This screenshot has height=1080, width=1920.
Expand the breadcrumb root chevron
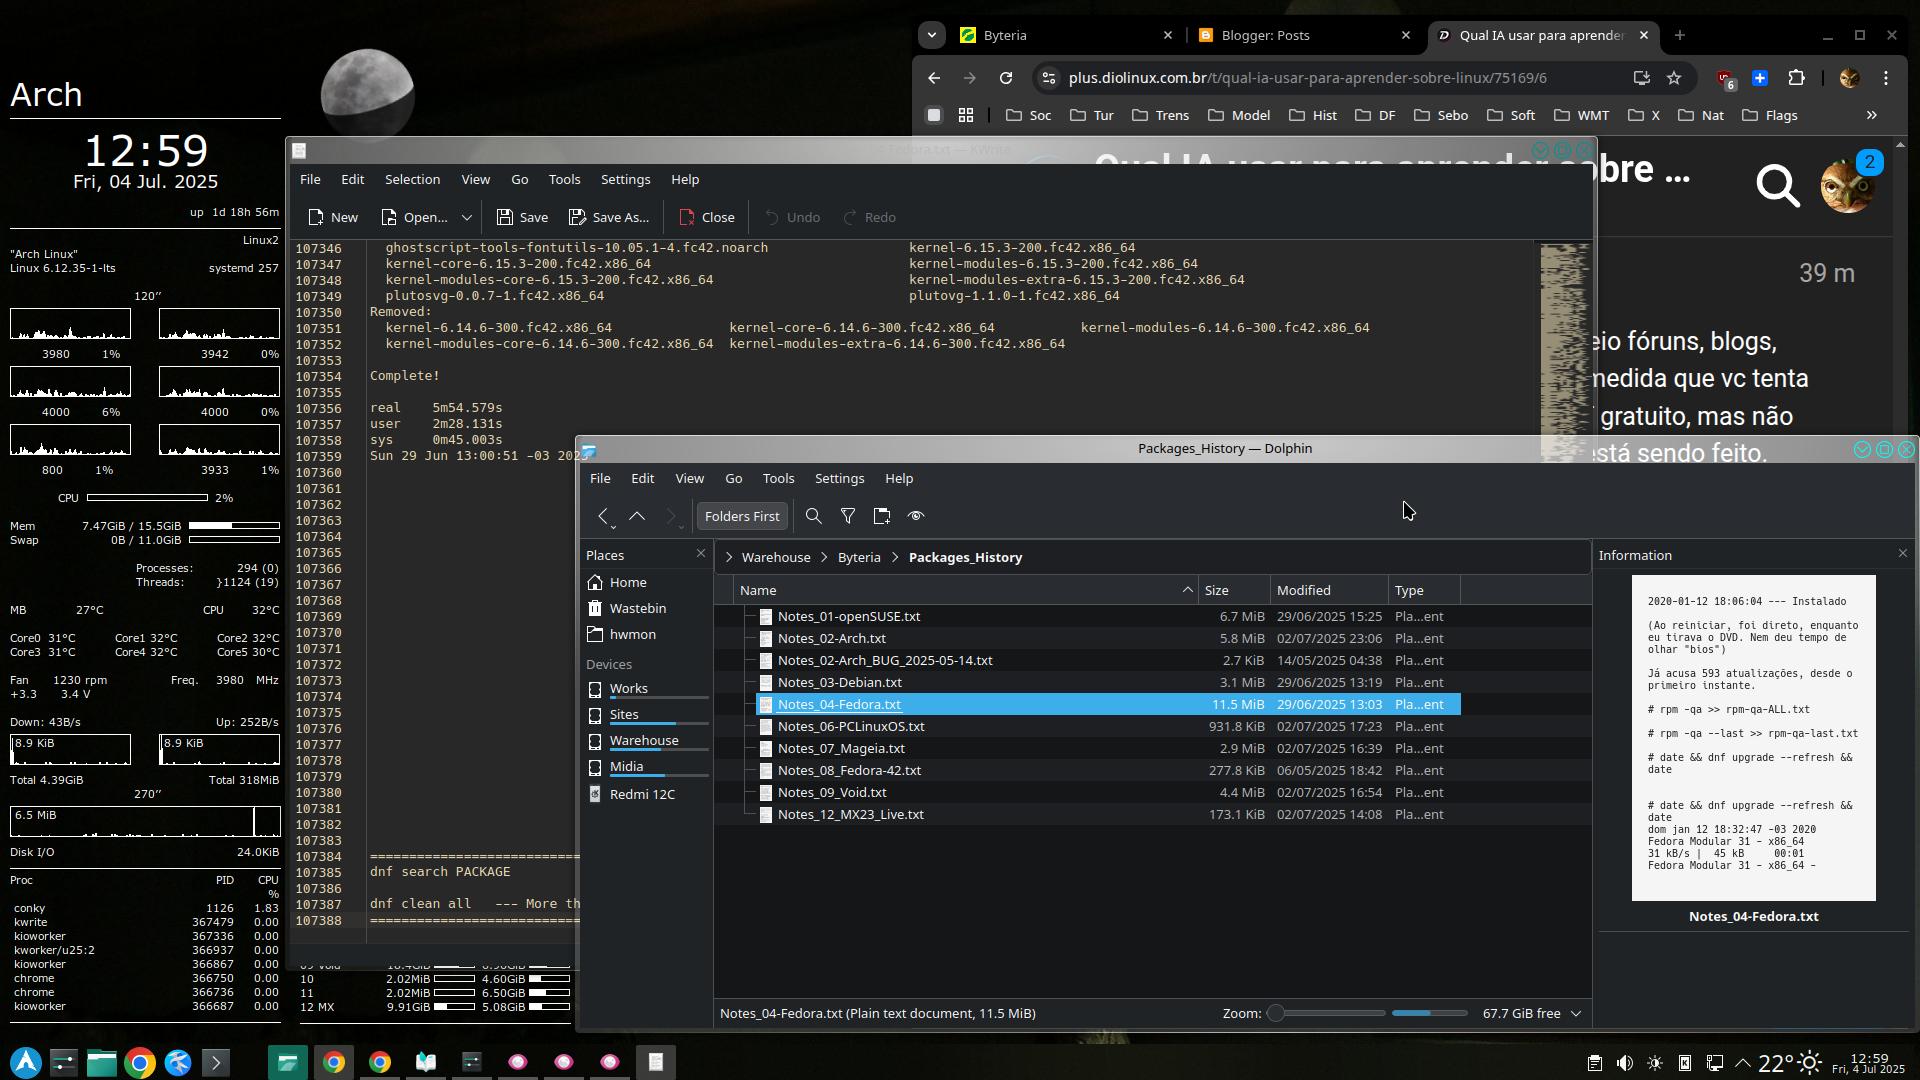pyautogui.click(x=728, y=557)
